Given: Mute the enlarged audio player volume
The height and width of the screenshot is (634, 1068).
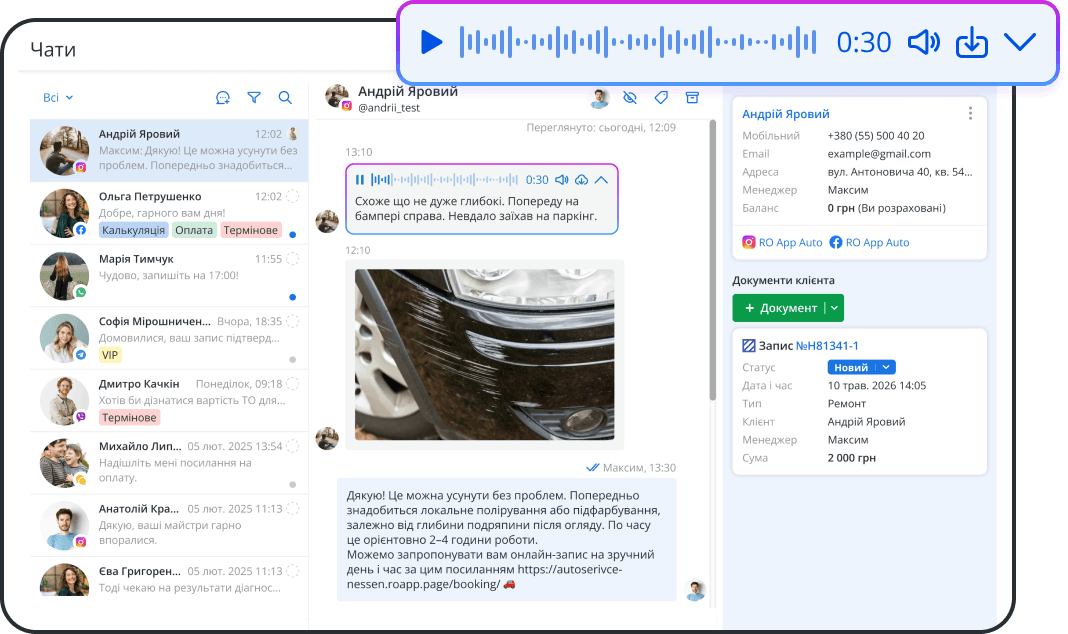Looking at the screenshot, I should pos(924,42).
